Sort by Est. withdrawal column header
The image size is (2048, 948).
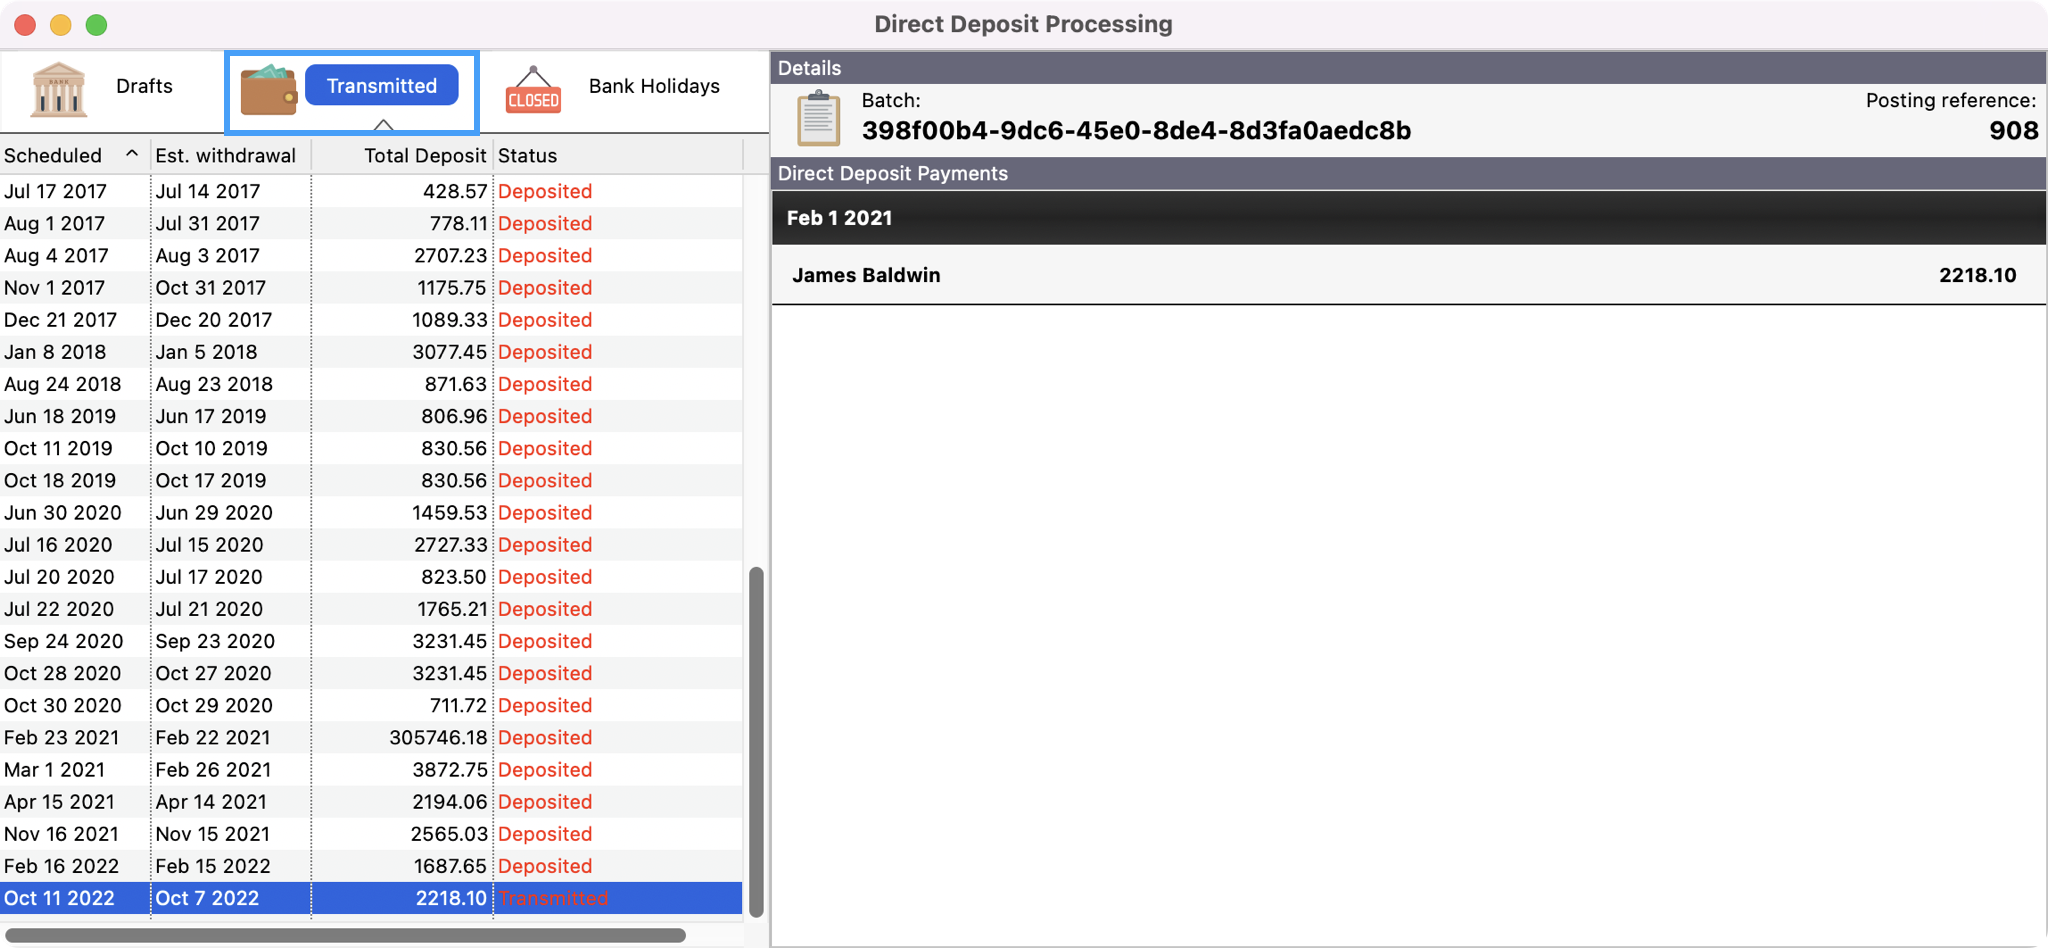(226, 155)
